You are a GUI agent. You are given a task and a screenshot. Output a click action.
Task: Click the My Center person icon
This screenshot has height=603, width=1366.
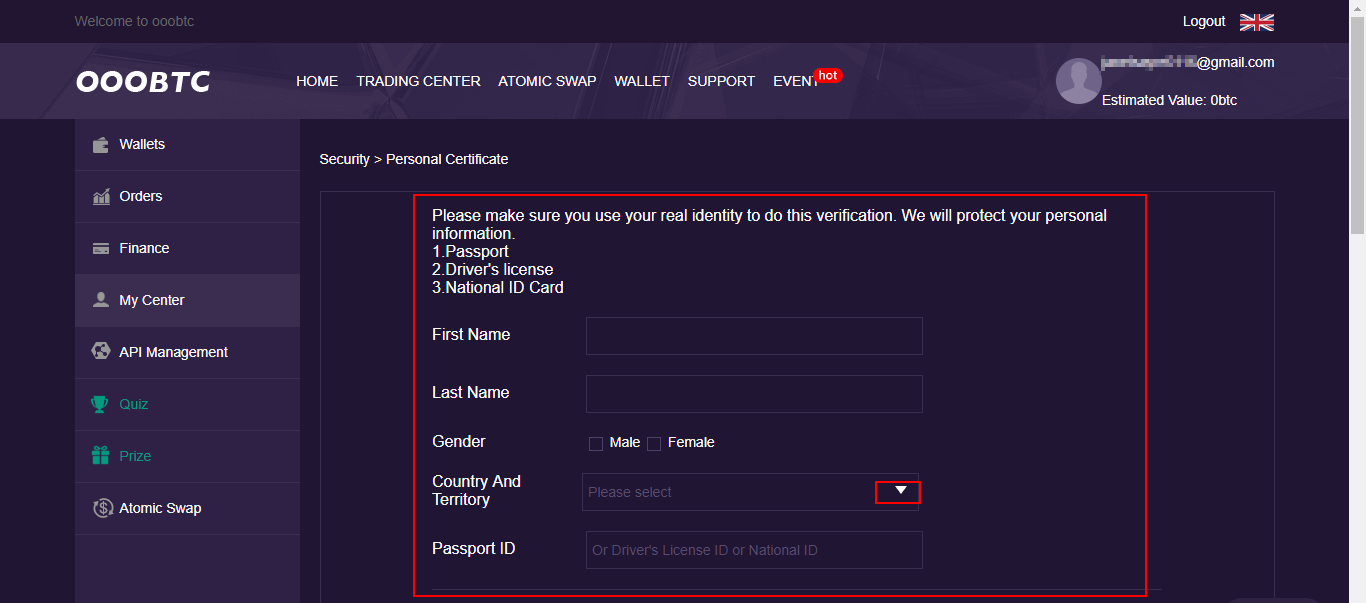pos(100,300)
